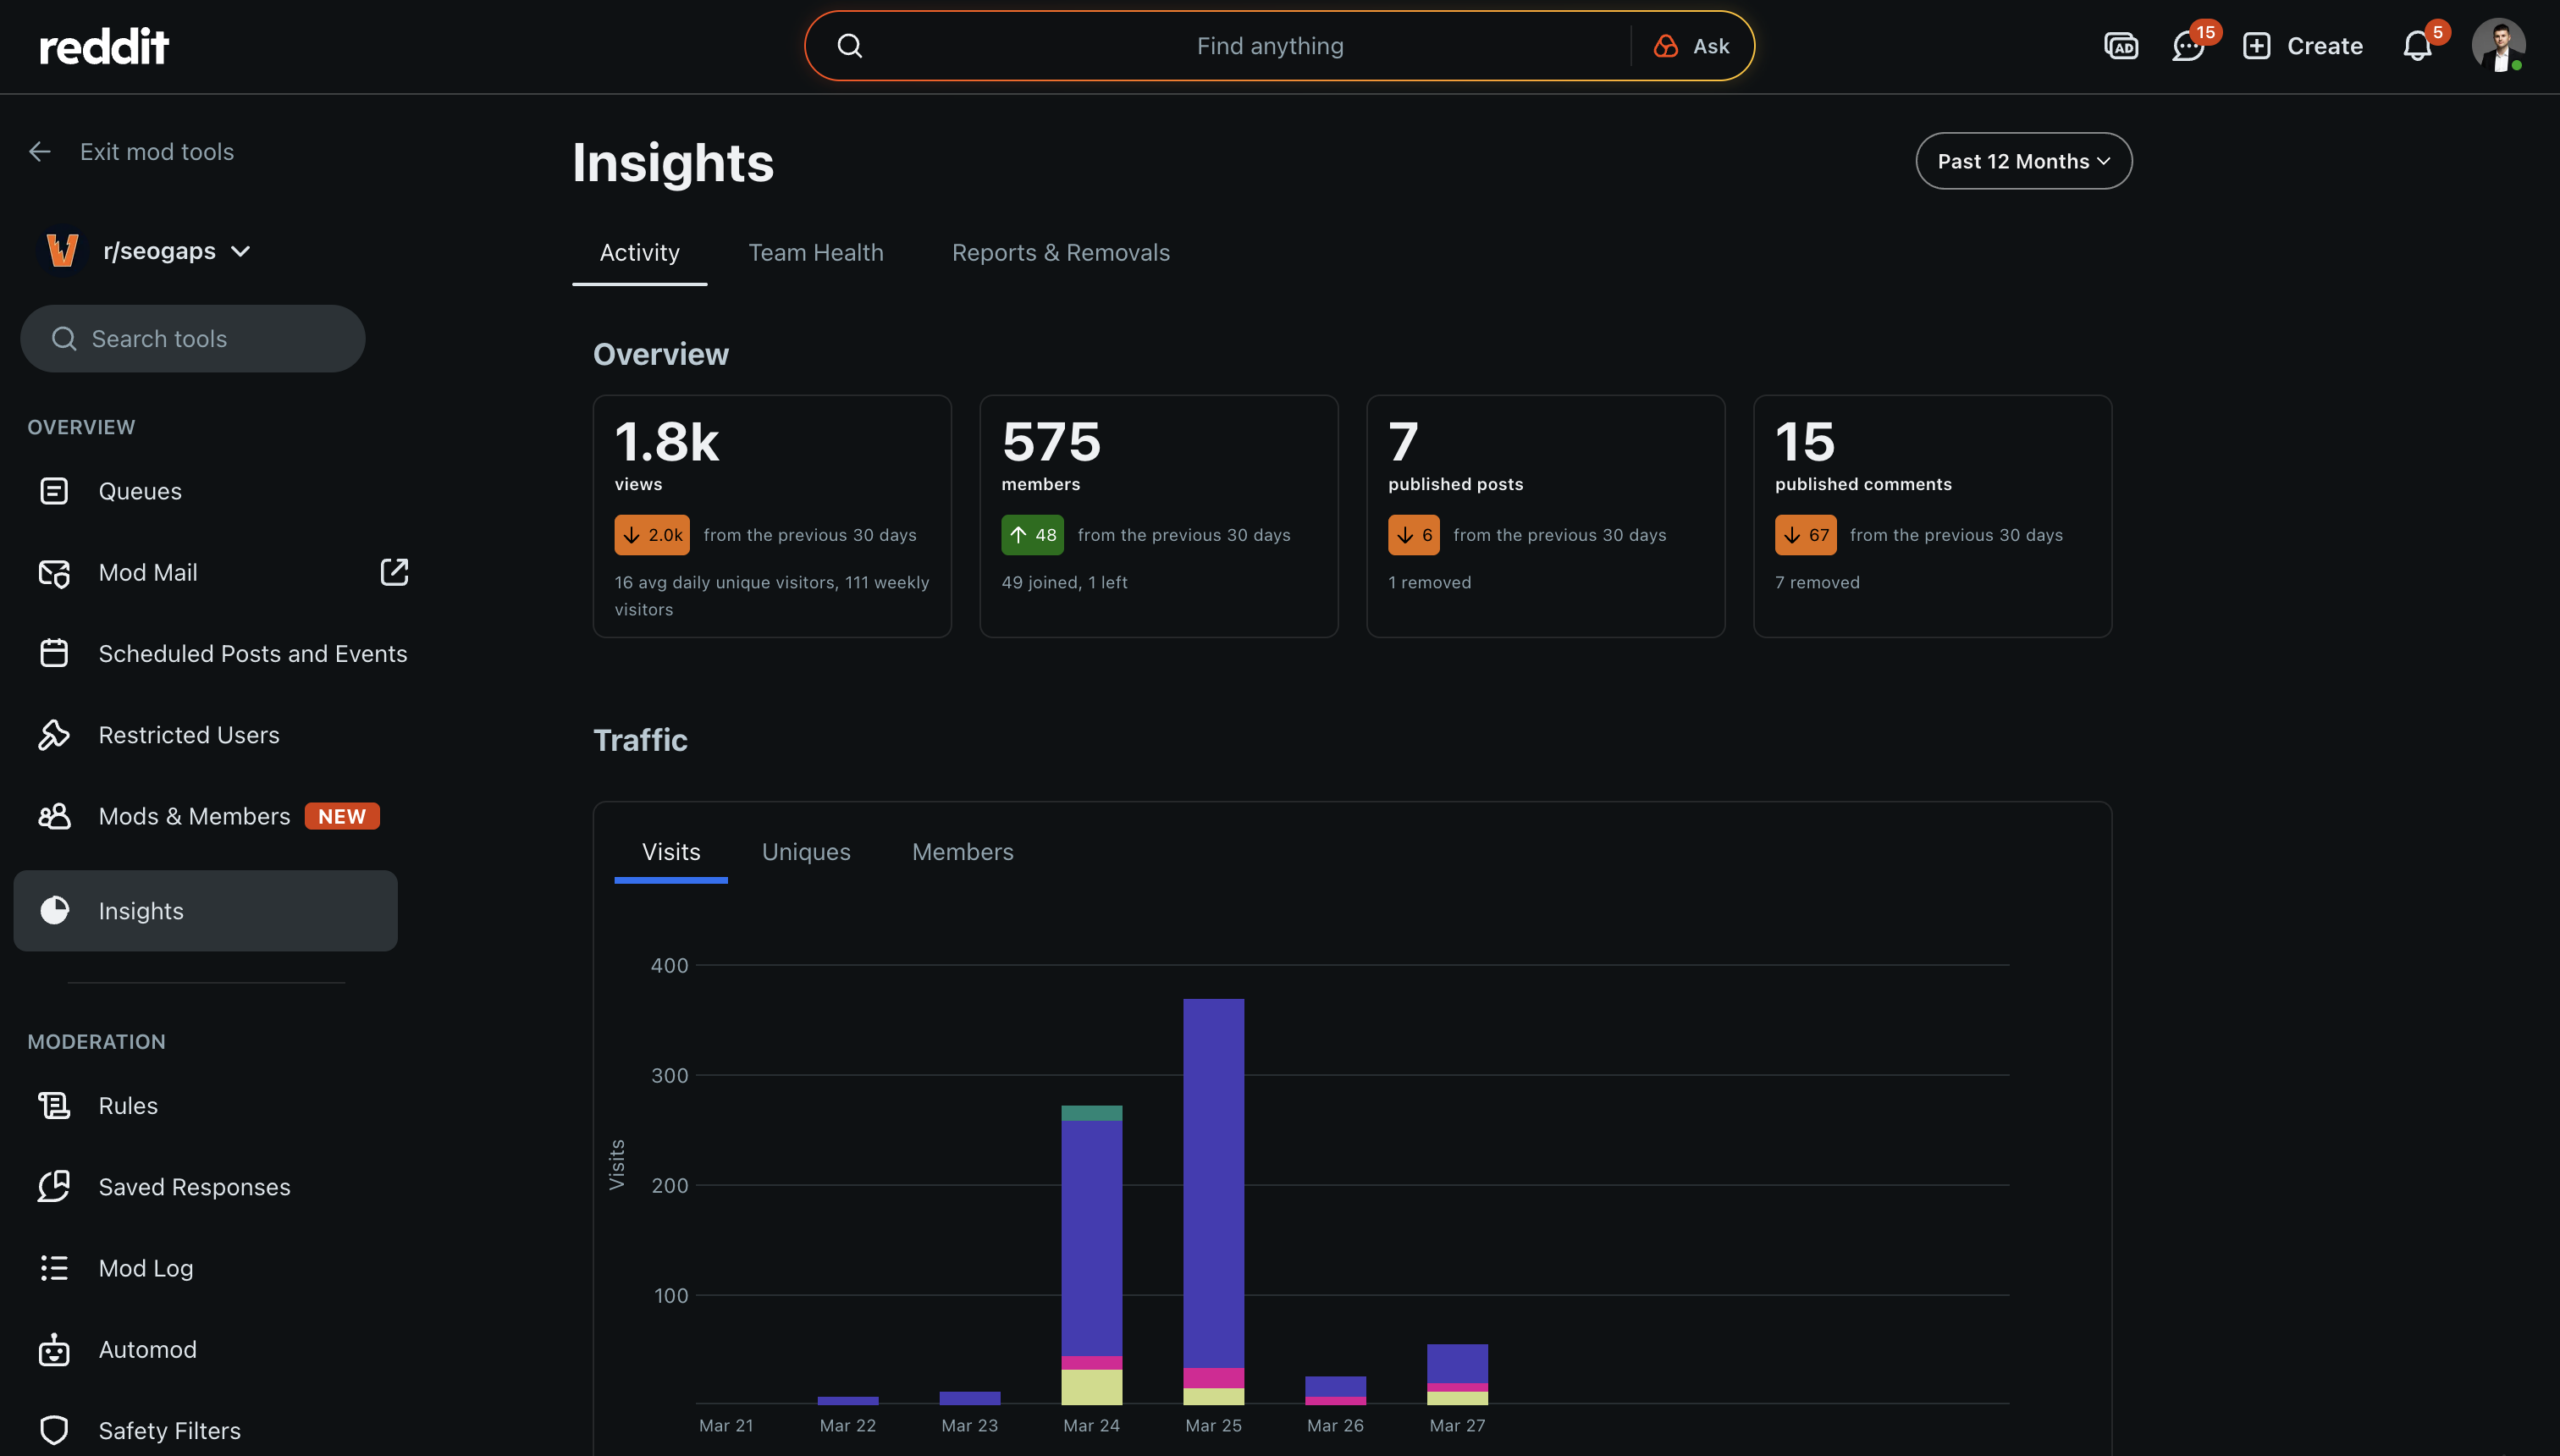Click the Safety Filters shield icon
The height and width of the screenshot is (1456, 2560).
pos(54,1430)
